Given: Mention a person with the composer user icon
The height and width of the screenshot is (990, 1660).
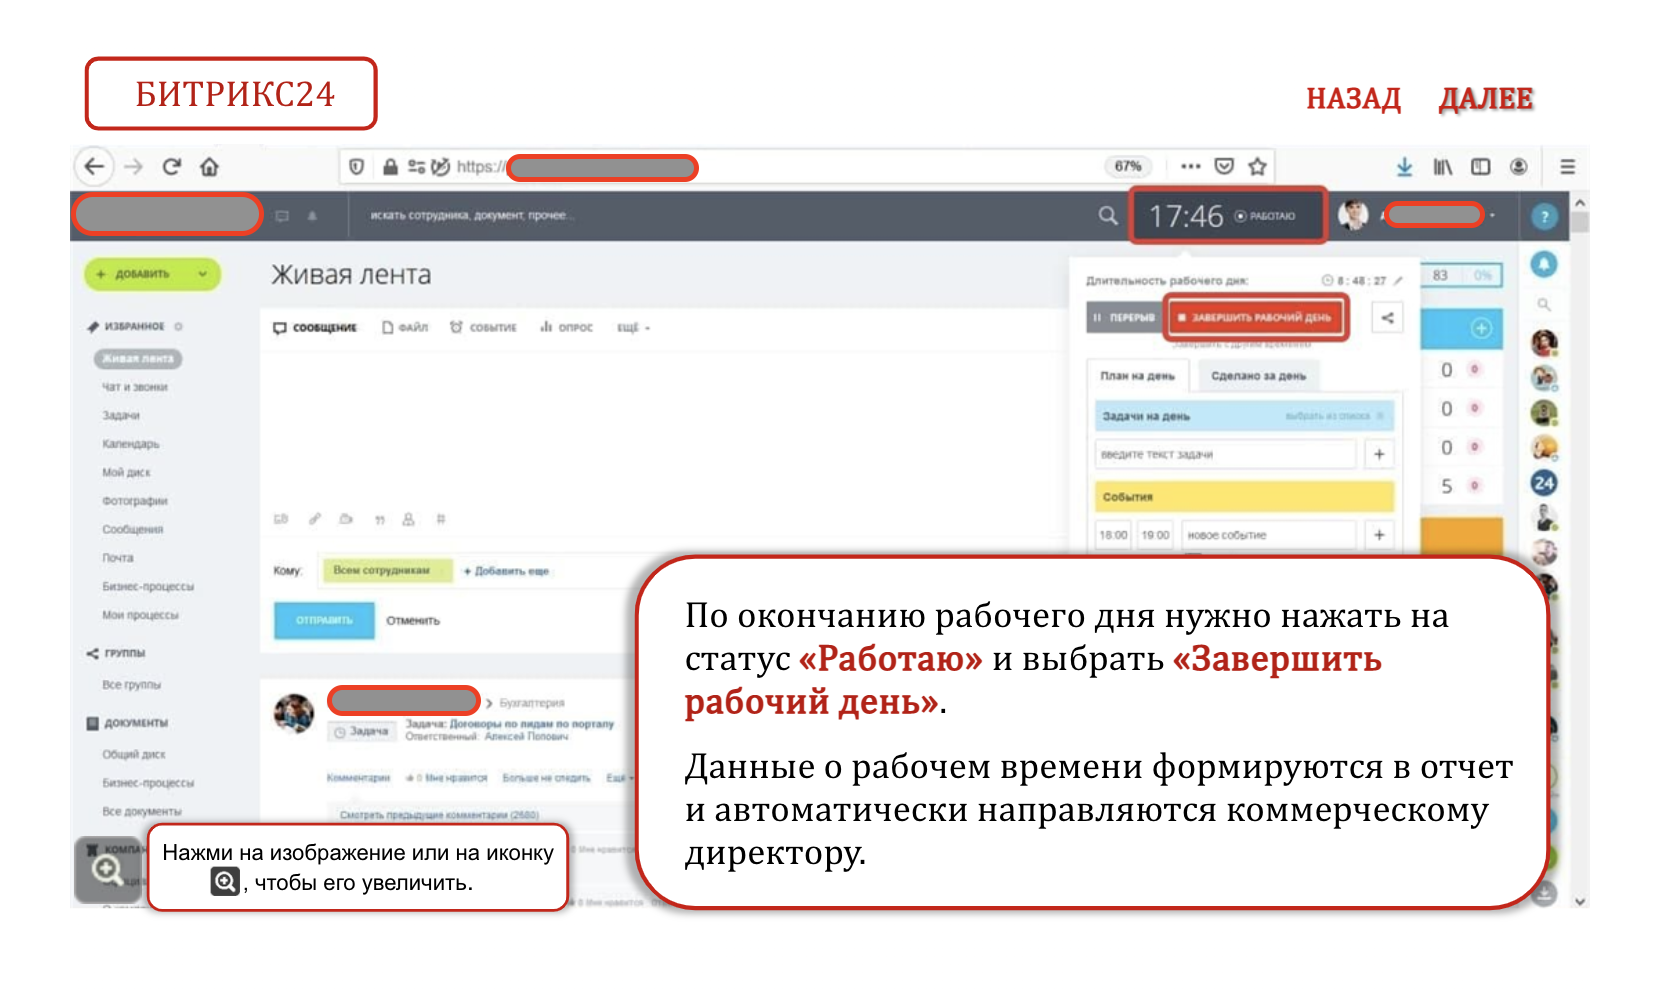Looking at the screenshot, I should point(408,519).
